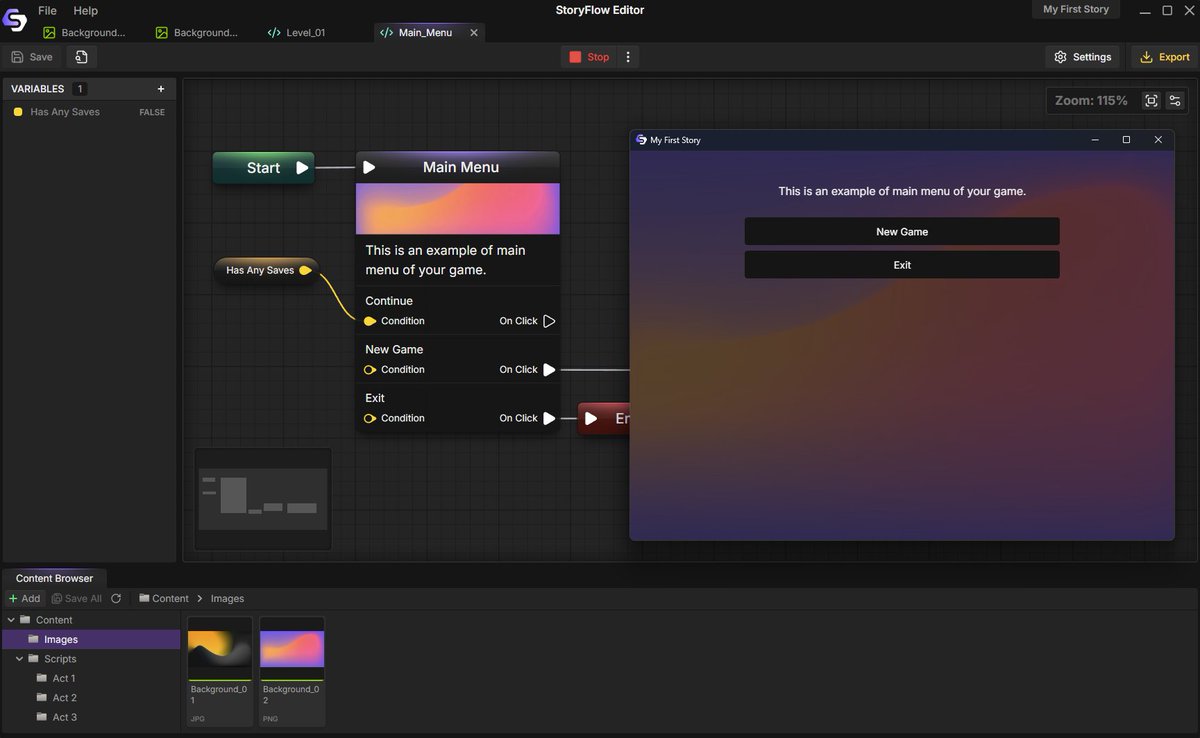Click Images in the breadcrumb path
The width and height of the screenshot is (1200, 738).
[x=227, y=598]
